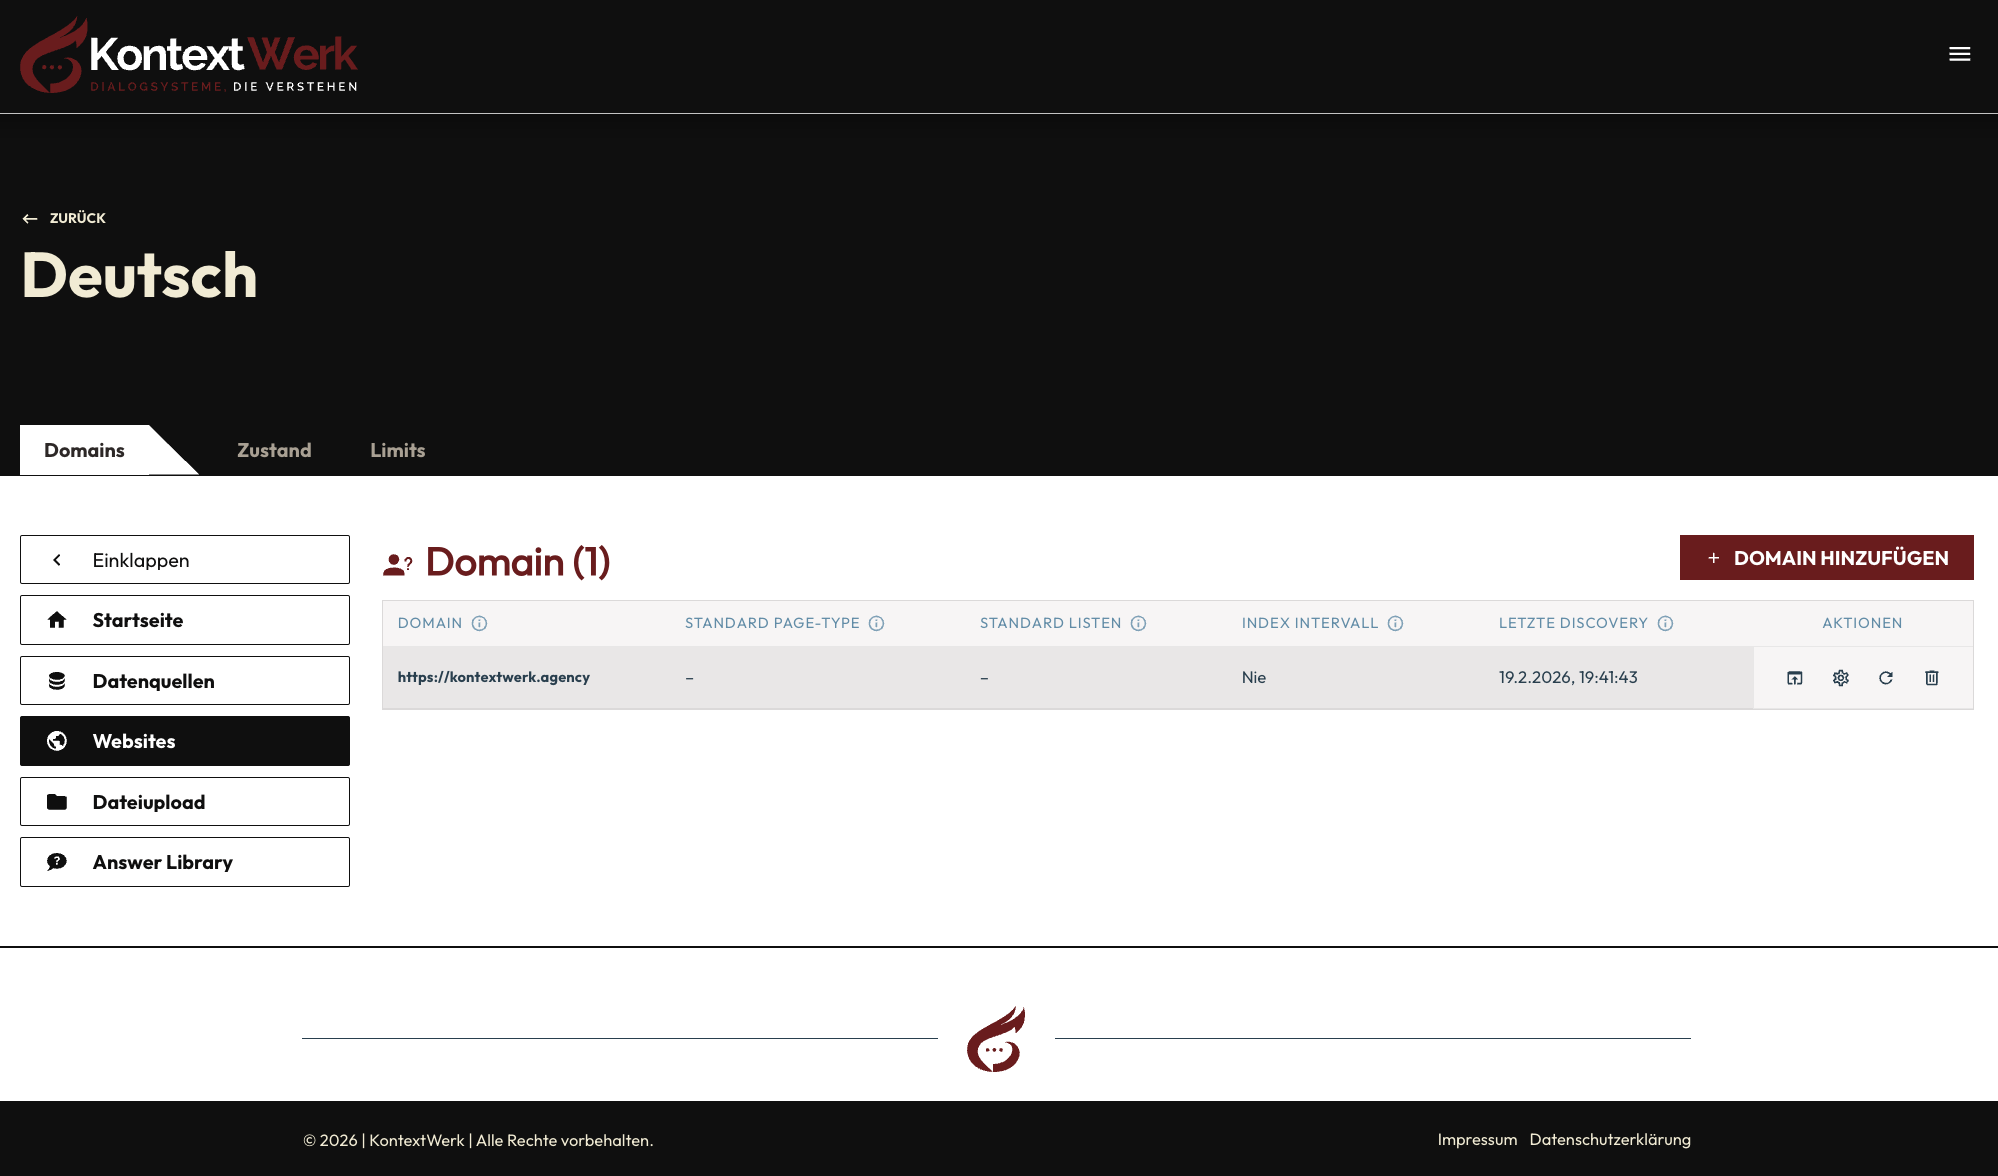Image resolution: width=1998 pixels, height=1176 pixels.
Task: Trigger re-discovery with the refresh icon
Action: pyautogui.click(x=1886, y=678)
